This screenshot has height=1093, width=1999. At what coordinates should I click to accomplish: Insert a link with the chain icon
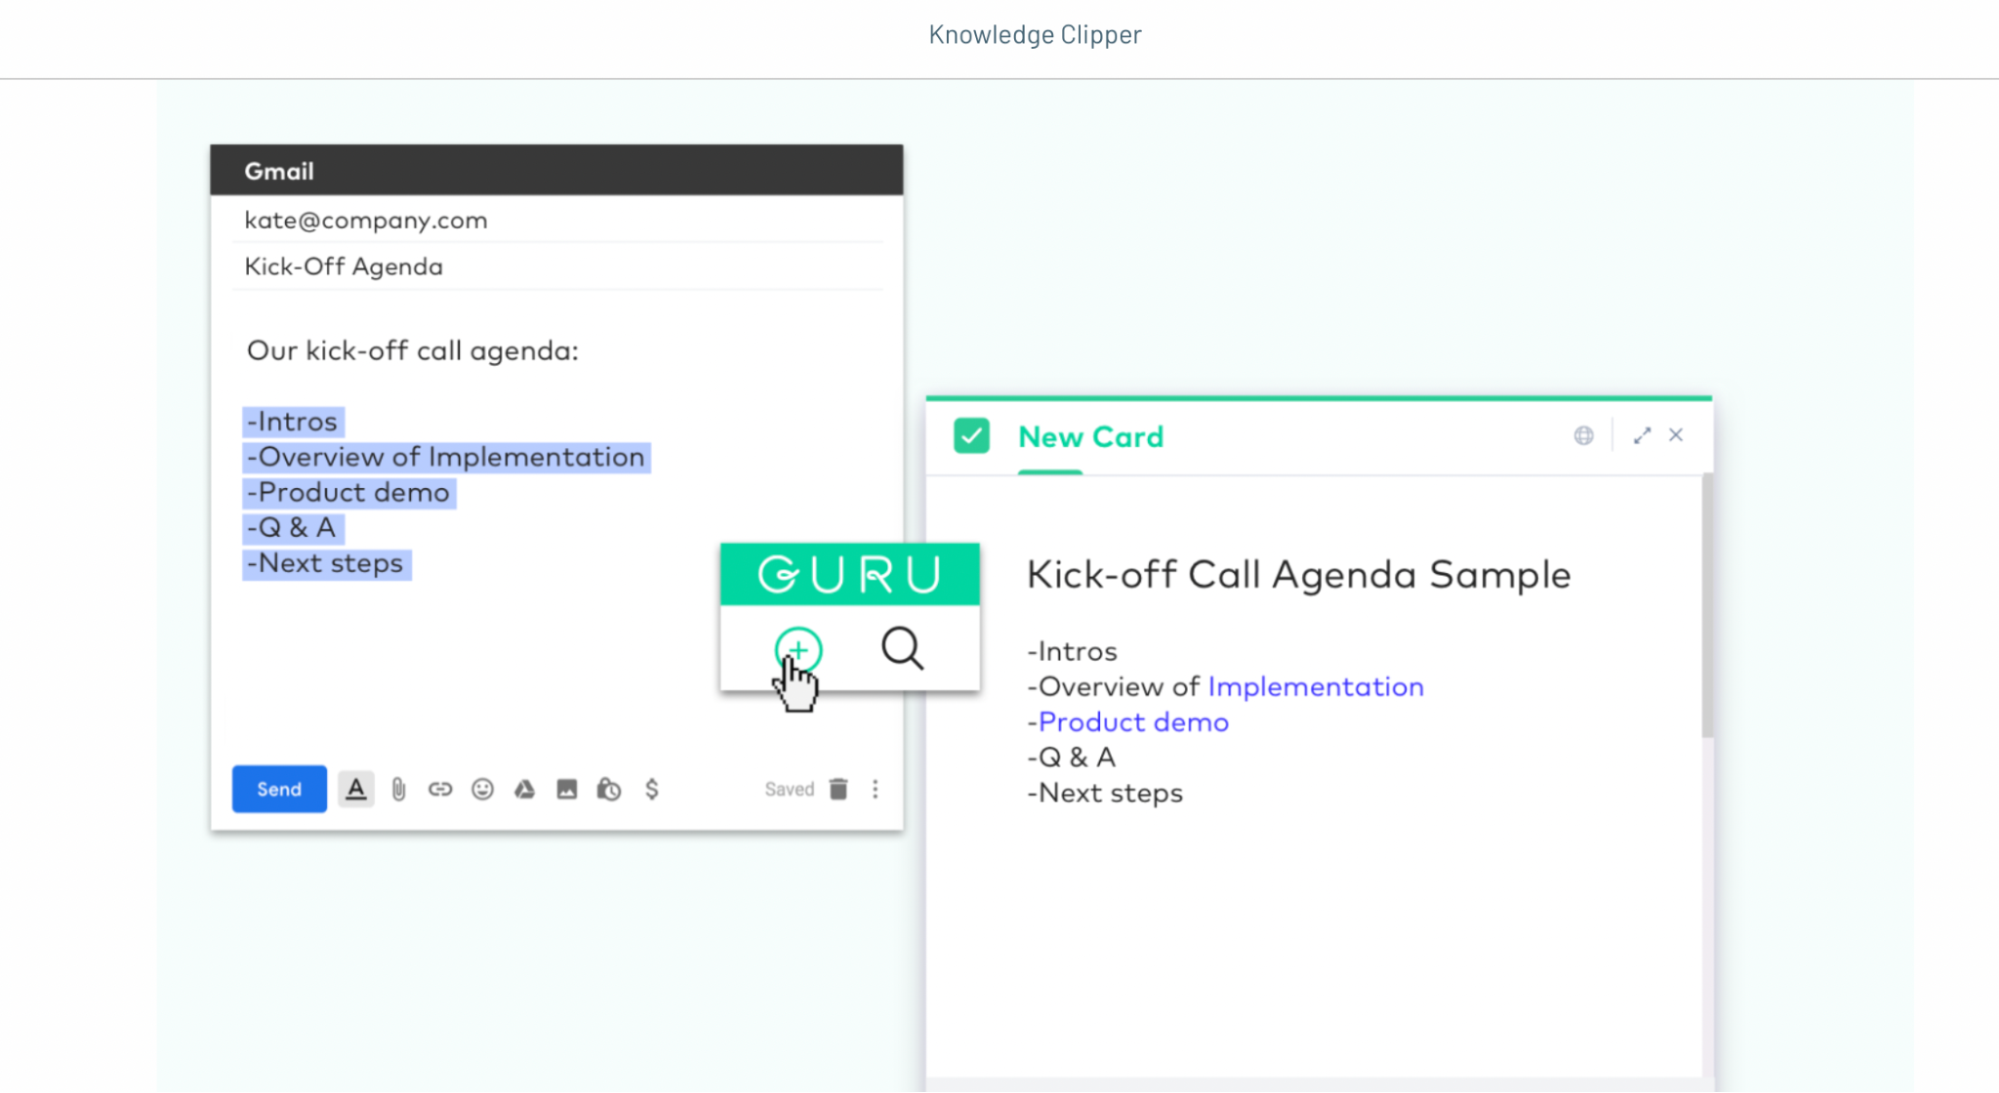440,790
